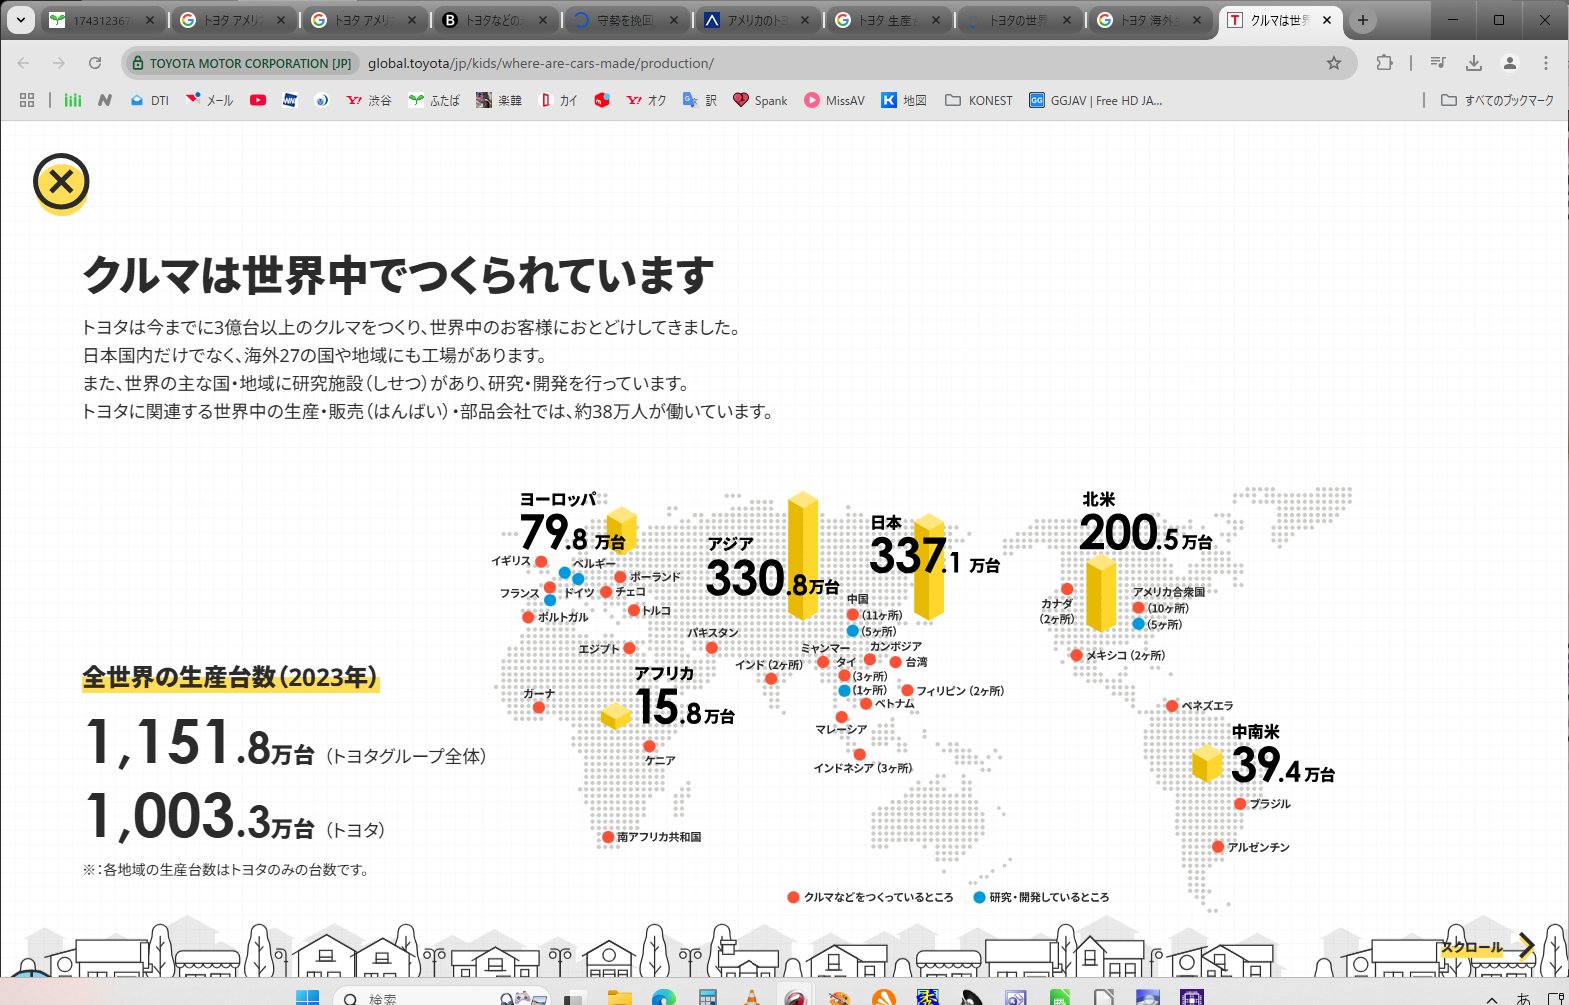The height and width of the screenshot is (1005, 1569).
Task: Open the Chrome profile icon
Action: (x=1510, y=63)
